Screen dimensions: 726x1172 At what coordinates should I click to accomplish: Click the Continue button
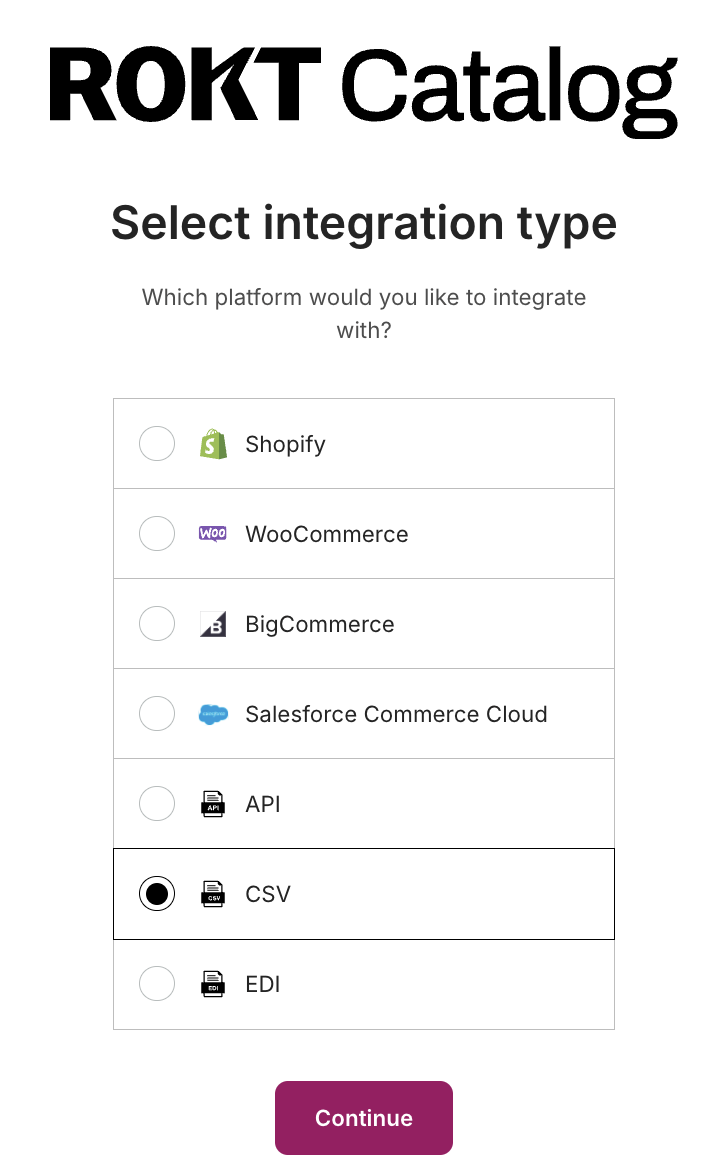pos(363,1118)
